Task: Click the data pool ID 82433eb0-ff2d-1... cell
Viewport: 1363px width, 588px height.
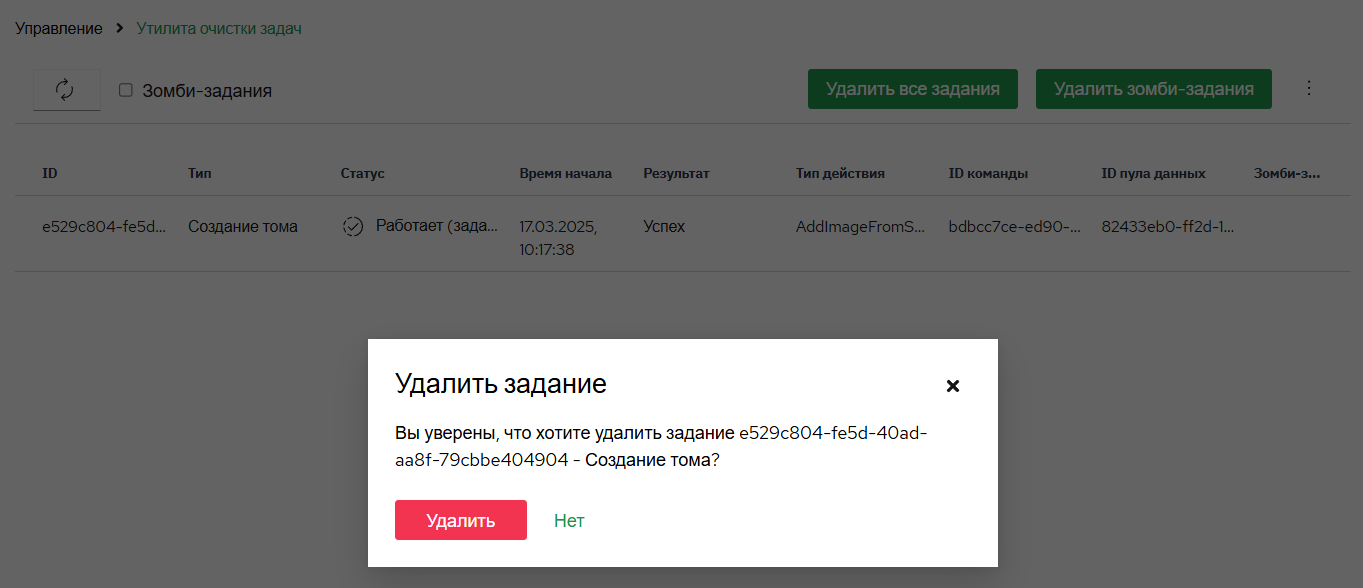Action: [x=1167, y=227]
